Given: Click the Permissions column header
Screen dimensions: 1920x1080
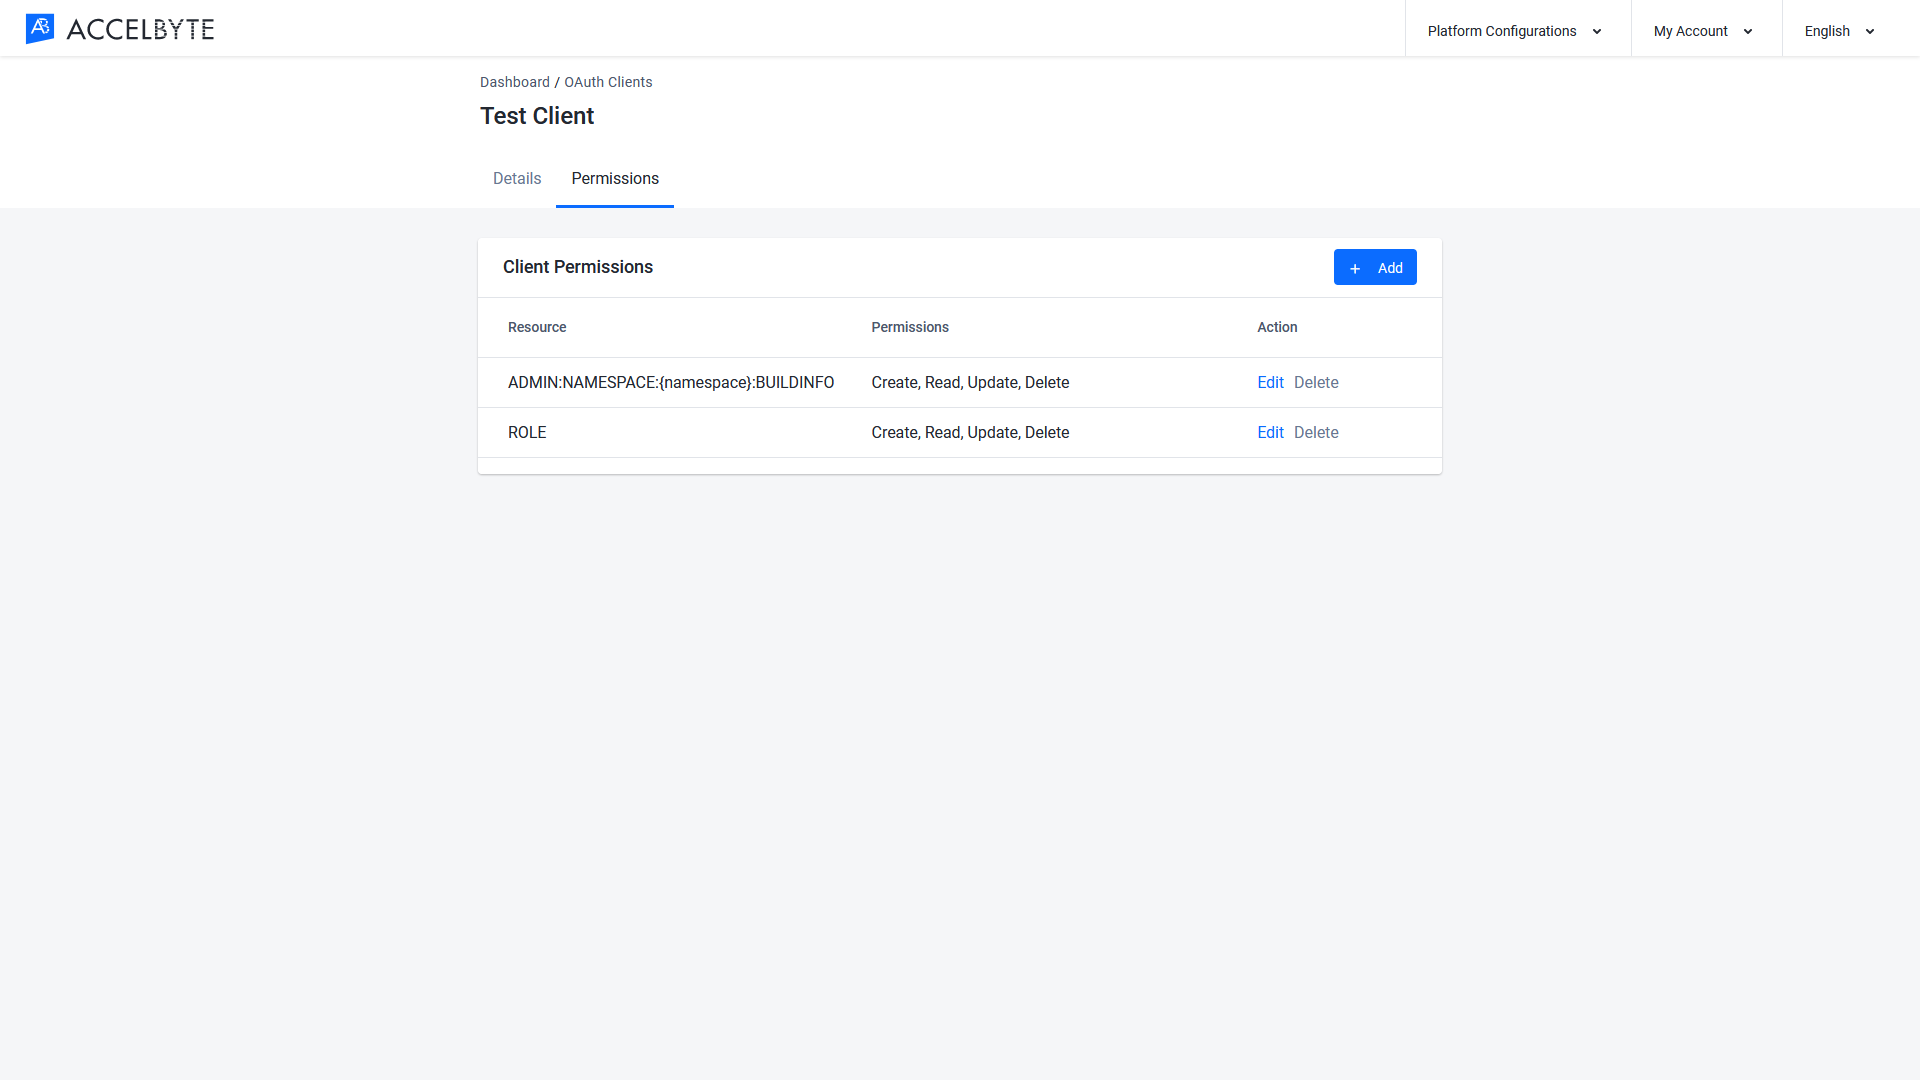Looking at the screenshot, I should pyautogui.click(x=910, y=327).
